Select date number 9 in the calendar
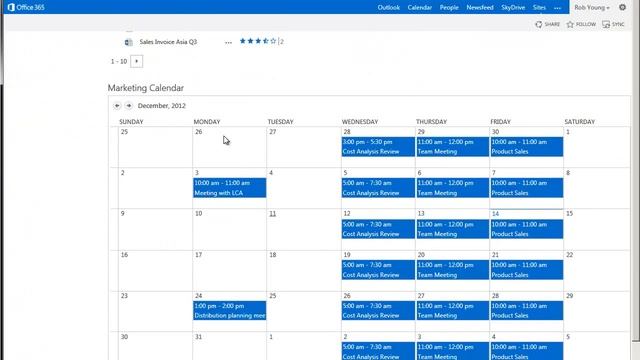640x360 pixels. pyautogui.click(x=122, y=213)
